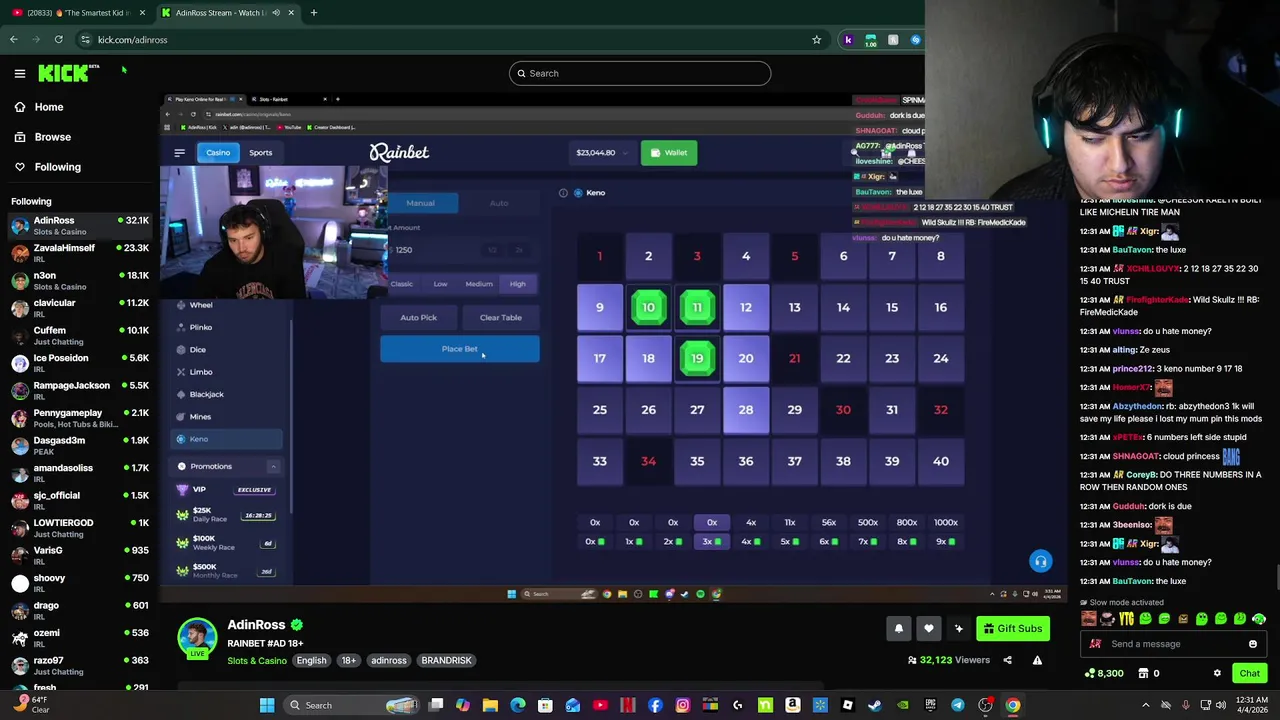The image size is (1280, 720).
Task: Click the English language tag
Action: (311, 660)
